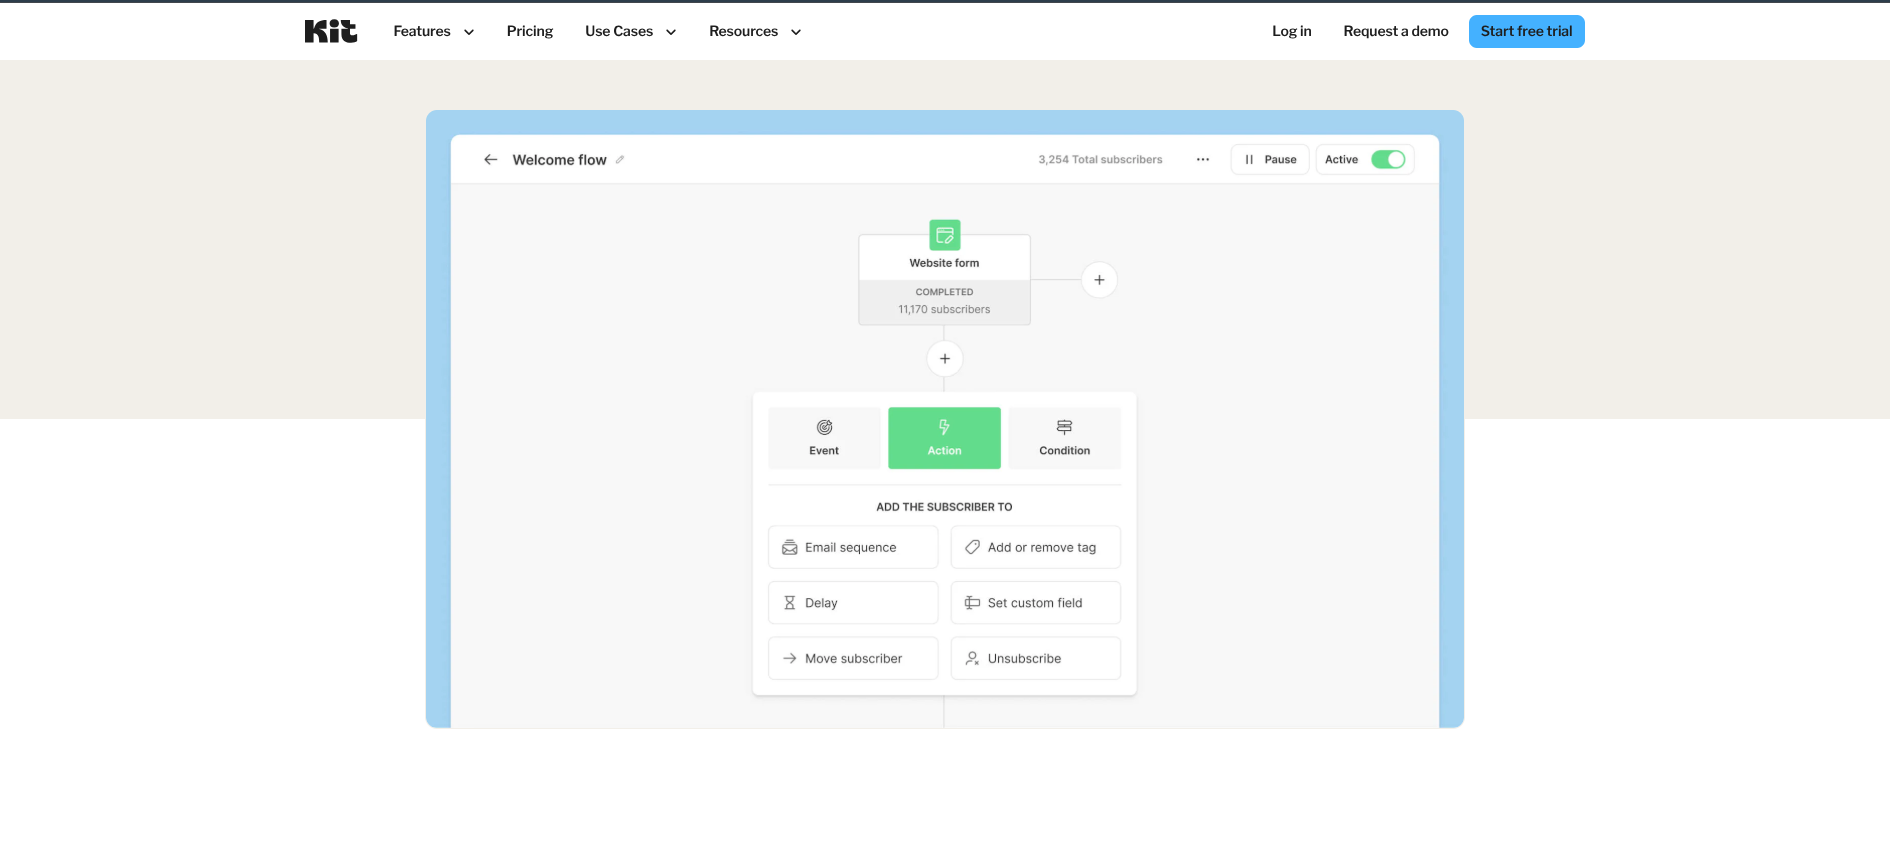Click the back arrow beside Welcome flow

[x=490, y=160]
